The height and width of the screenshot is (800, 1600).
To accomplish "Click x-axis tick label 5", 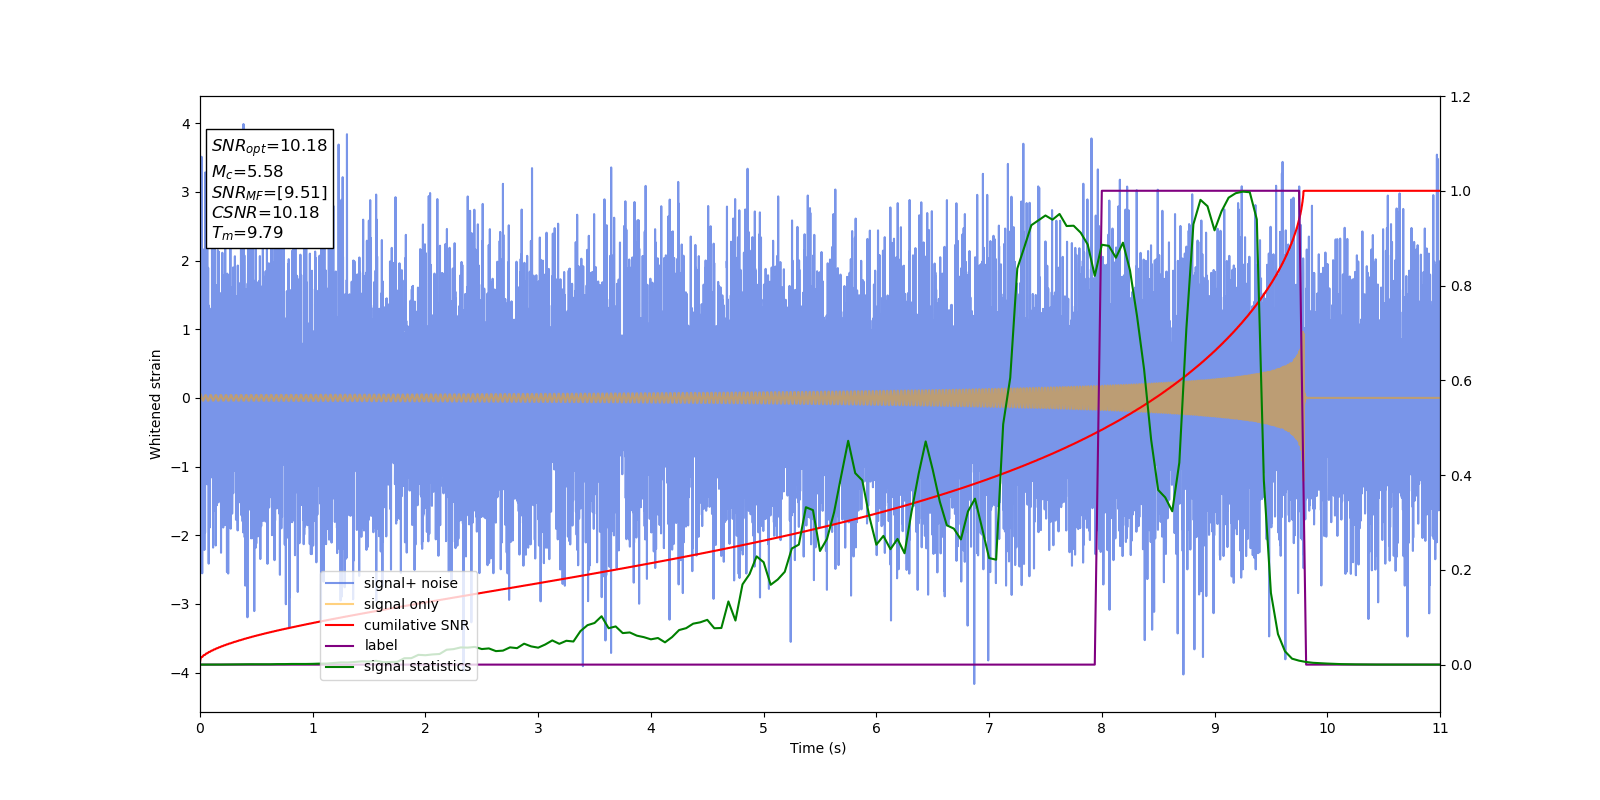I will [764, 728].
